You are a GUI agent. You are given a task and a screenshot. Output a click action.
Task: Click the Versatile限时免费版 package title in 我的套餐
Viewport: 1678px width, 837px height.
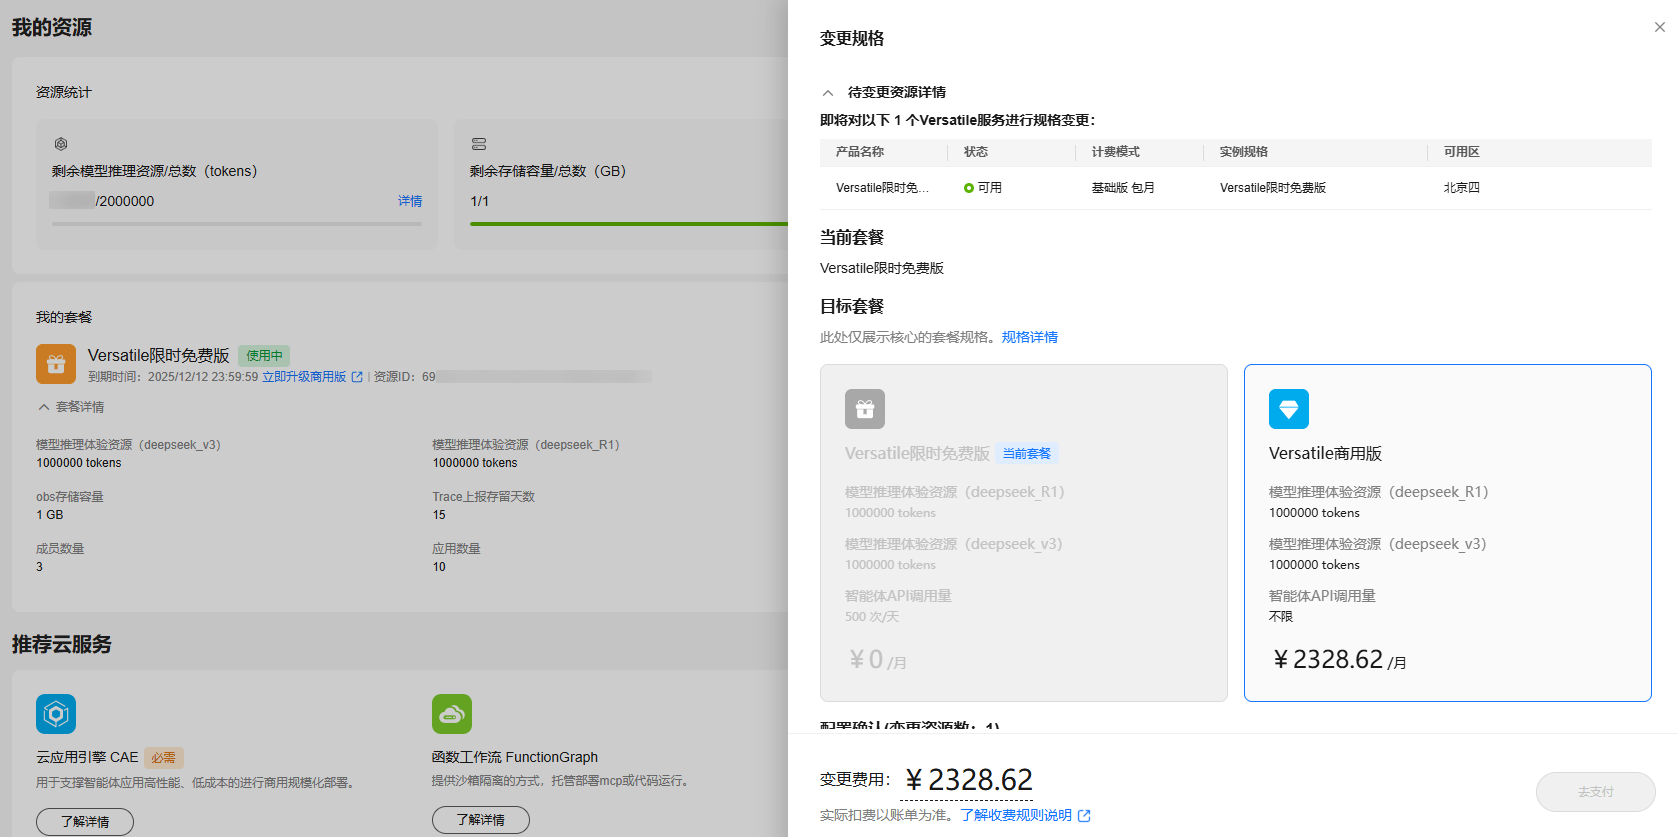(159, 356)
